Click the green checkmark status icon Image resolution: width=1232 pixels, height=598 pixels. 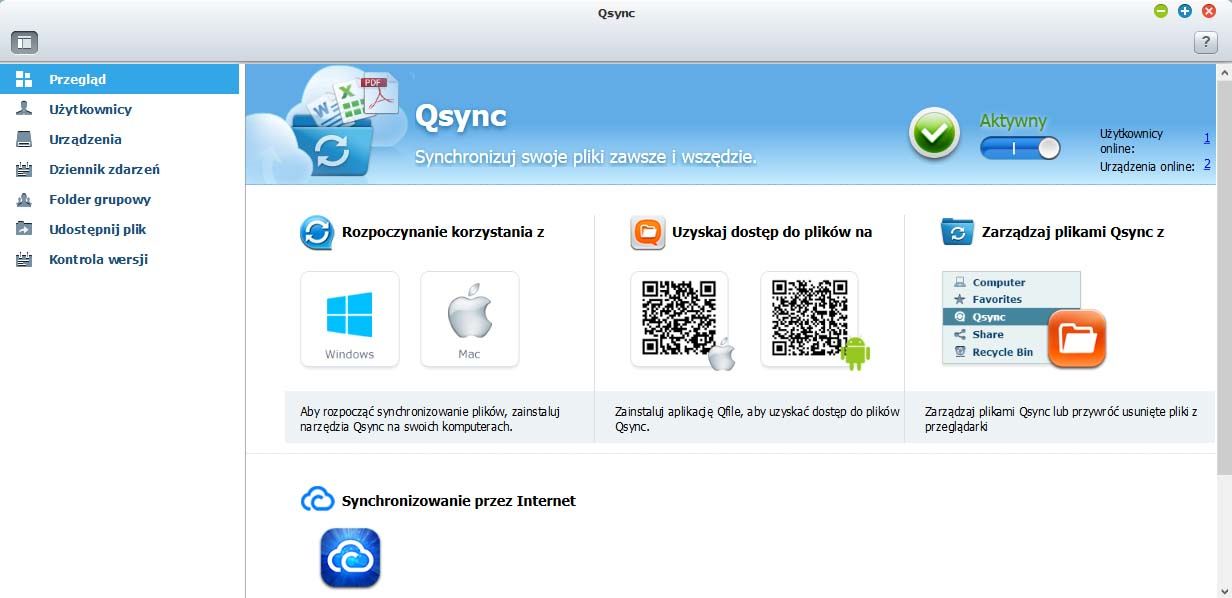[x=934, y=134]
